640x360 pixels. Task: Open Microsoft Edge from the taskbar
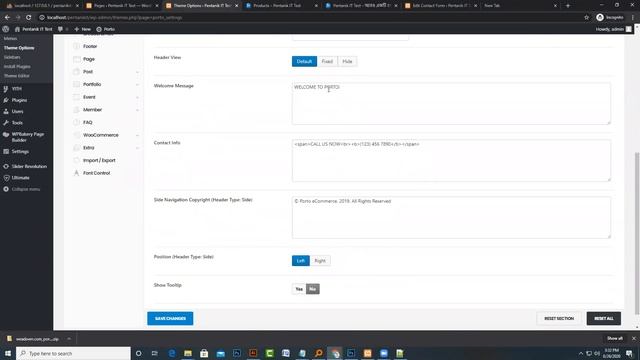click(172, 353)
